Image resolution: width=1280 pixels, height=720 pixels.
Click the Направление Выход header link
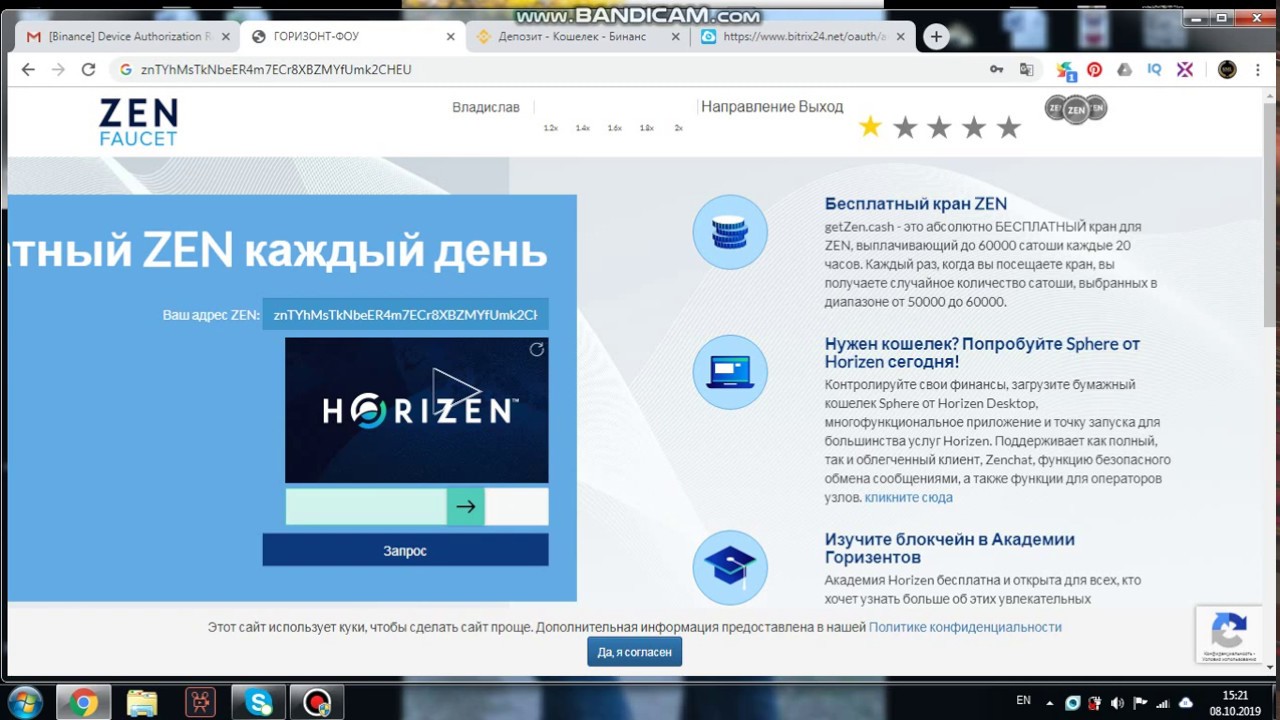(772, 106)
